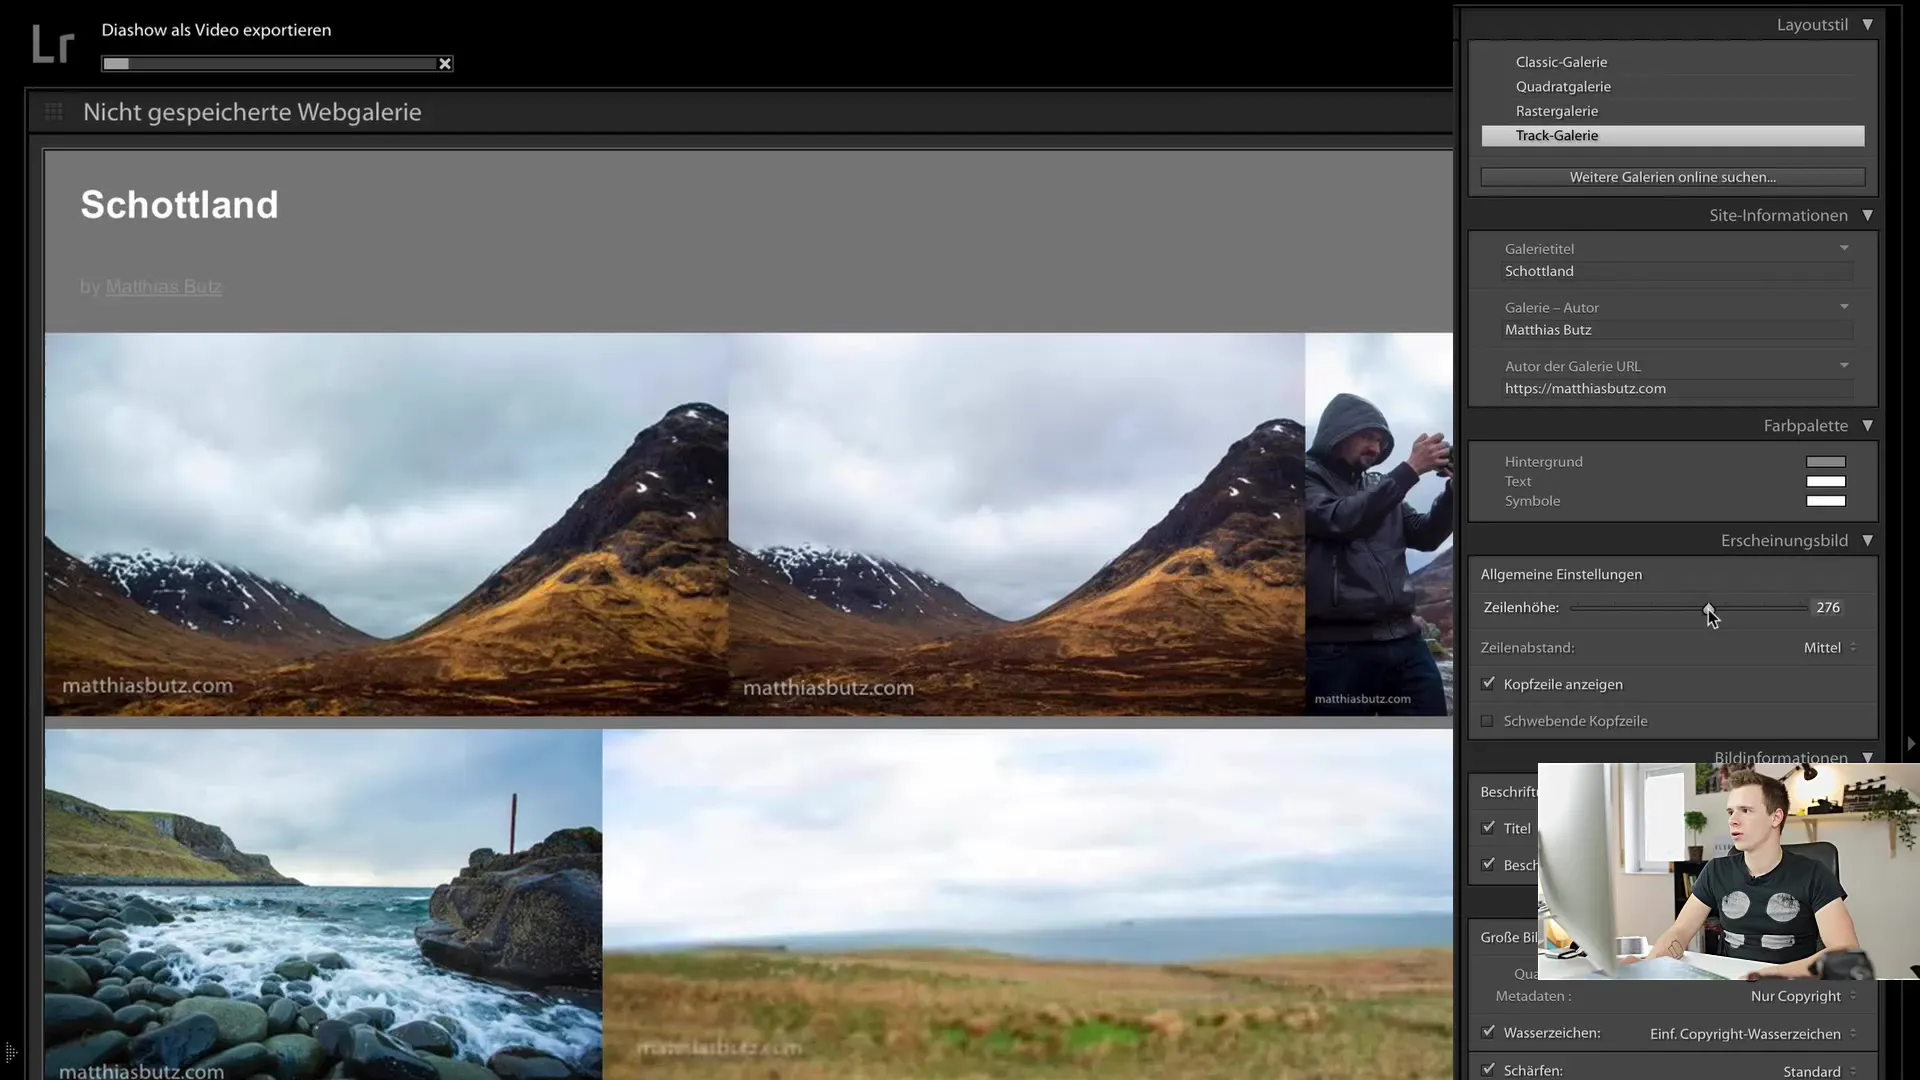Open the second mountain landscape photo
This screenshot has width=1920, height=1080.
pyautogui.click(x=1016, y=524)
